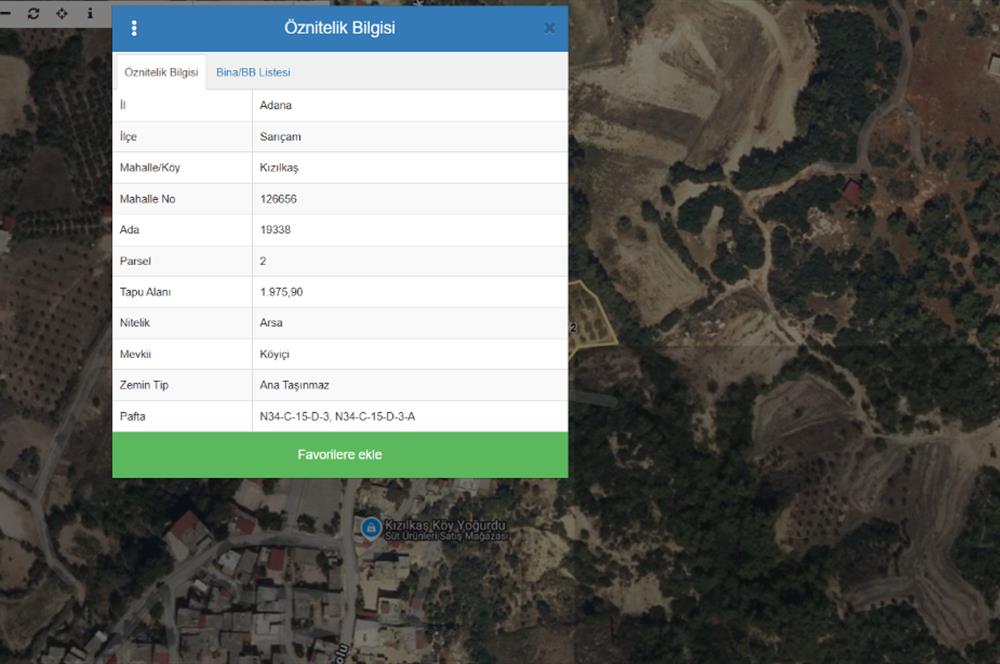1000x664 pixels.
Task: Click the Tapu Alanı value 1.975,90
Action: coord(281,292)
